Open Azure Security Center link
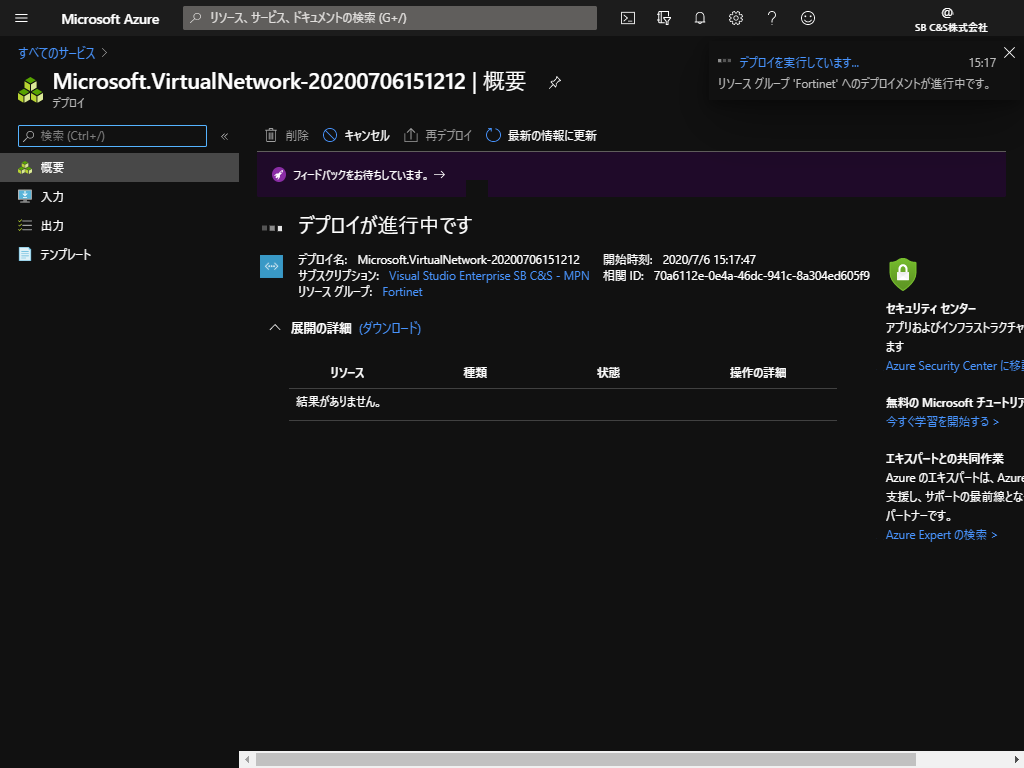Image resolution: width=1024 pixels, height=768 pixels. coord(954,366)
